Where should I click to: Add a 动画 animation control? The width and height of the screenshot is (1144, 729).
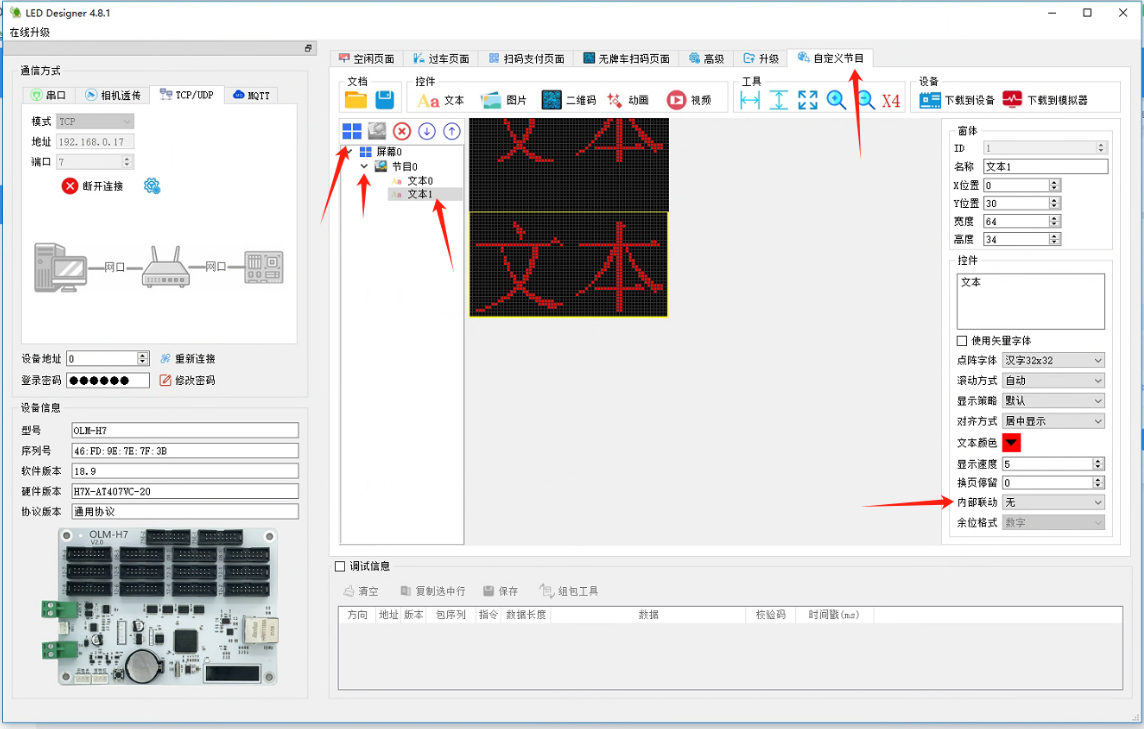pyautogui.click(x=628, y=101)
